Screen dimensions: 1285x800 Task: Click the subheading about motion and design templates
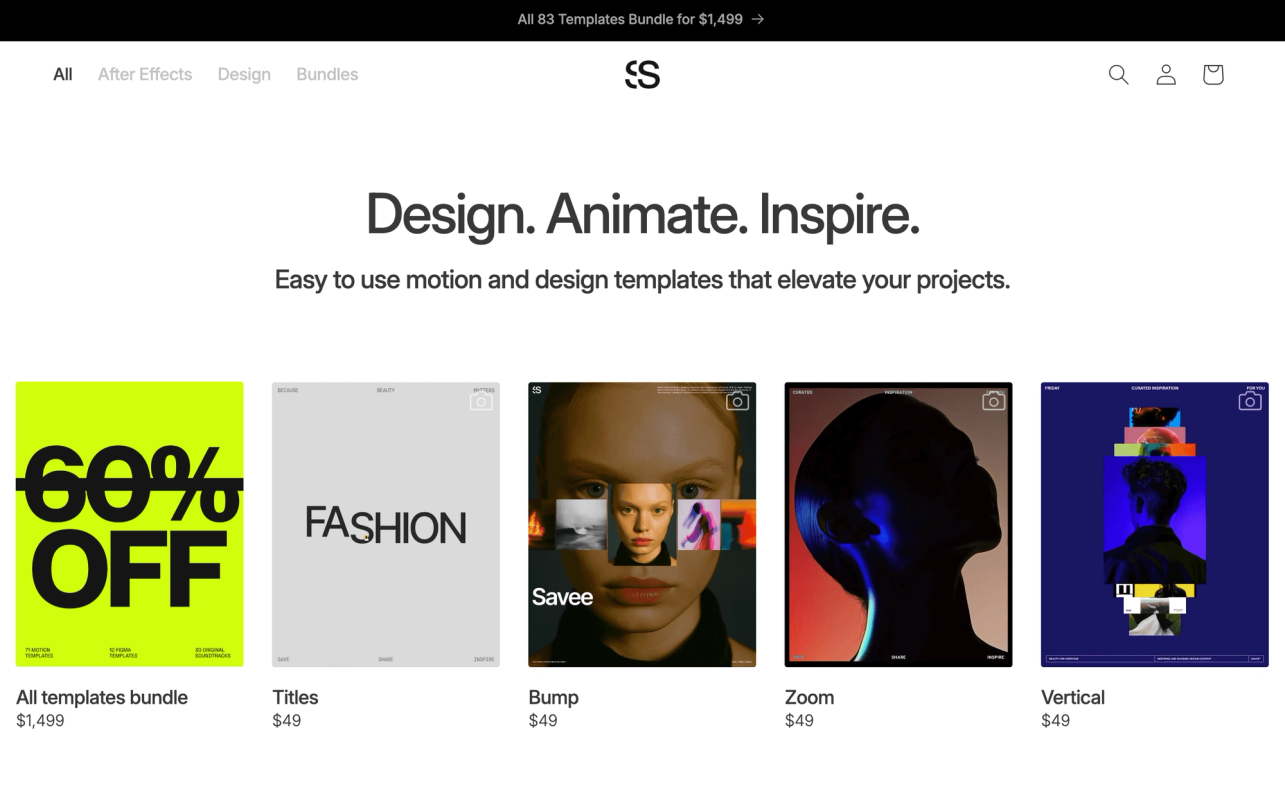642,280
